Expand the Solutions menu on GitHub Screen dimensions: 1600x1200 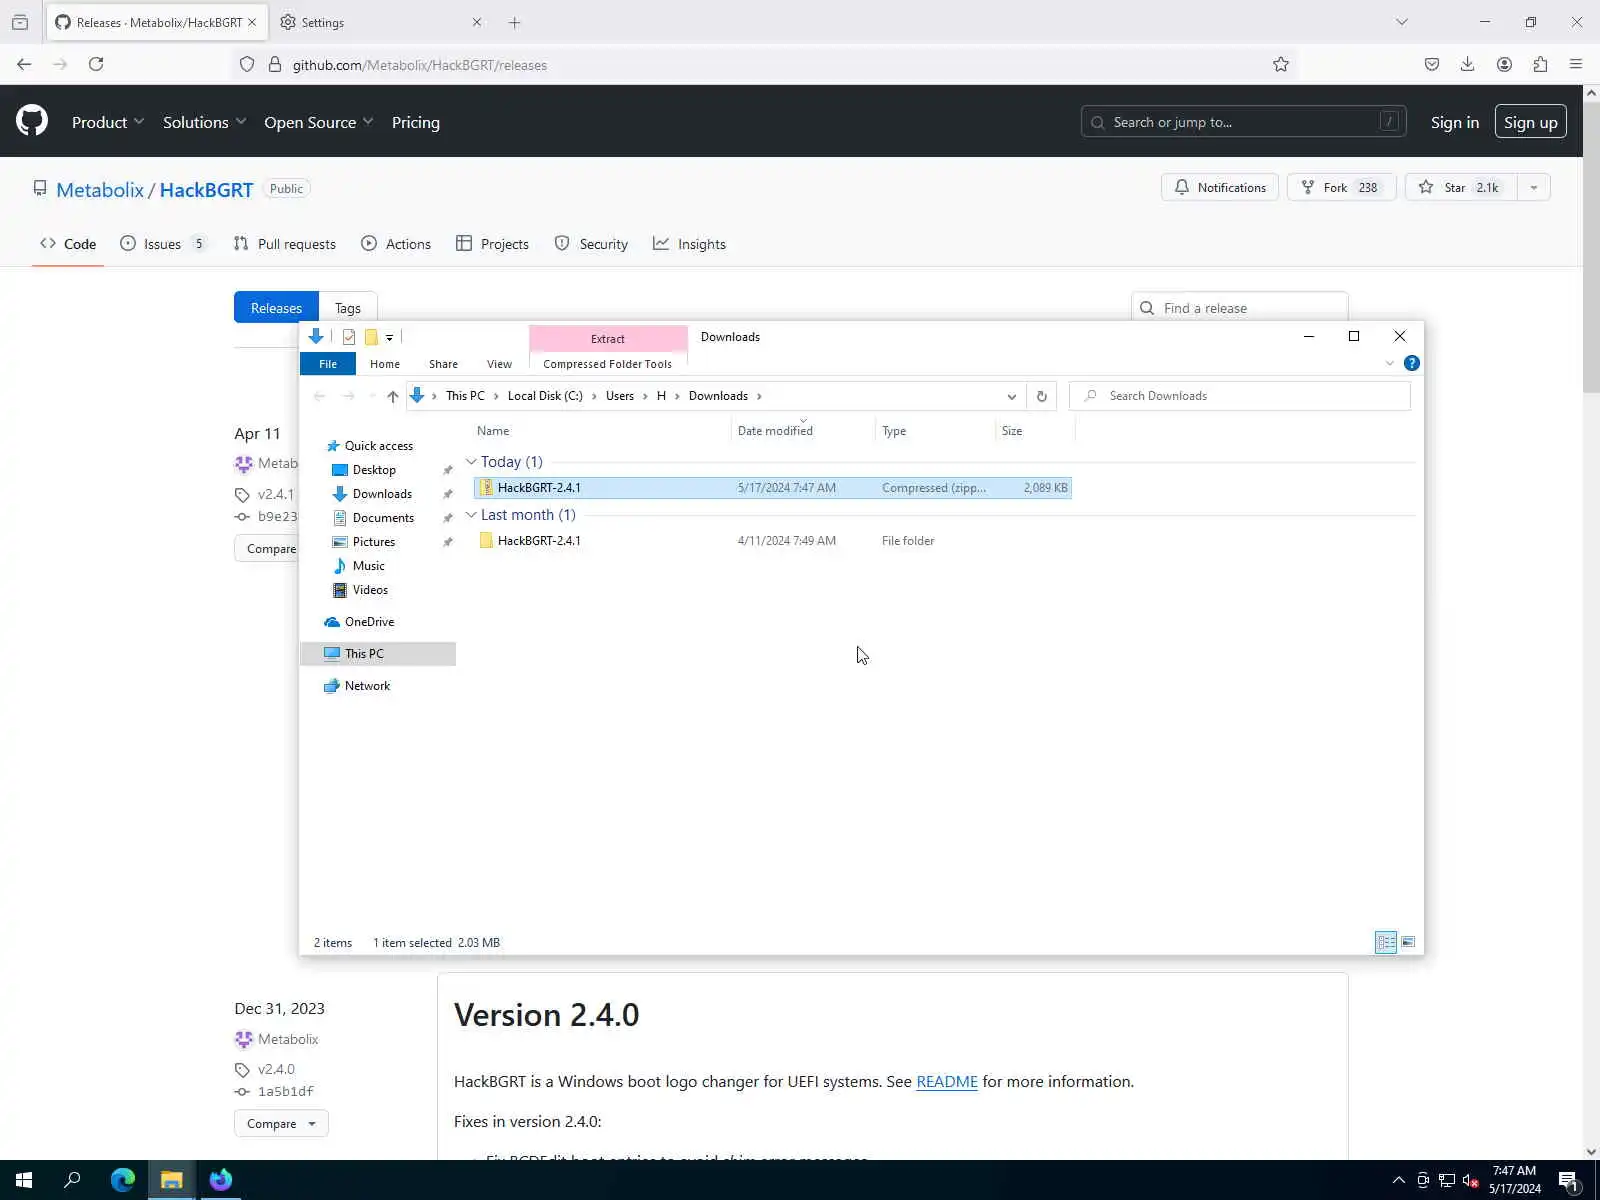pos(204,122)
